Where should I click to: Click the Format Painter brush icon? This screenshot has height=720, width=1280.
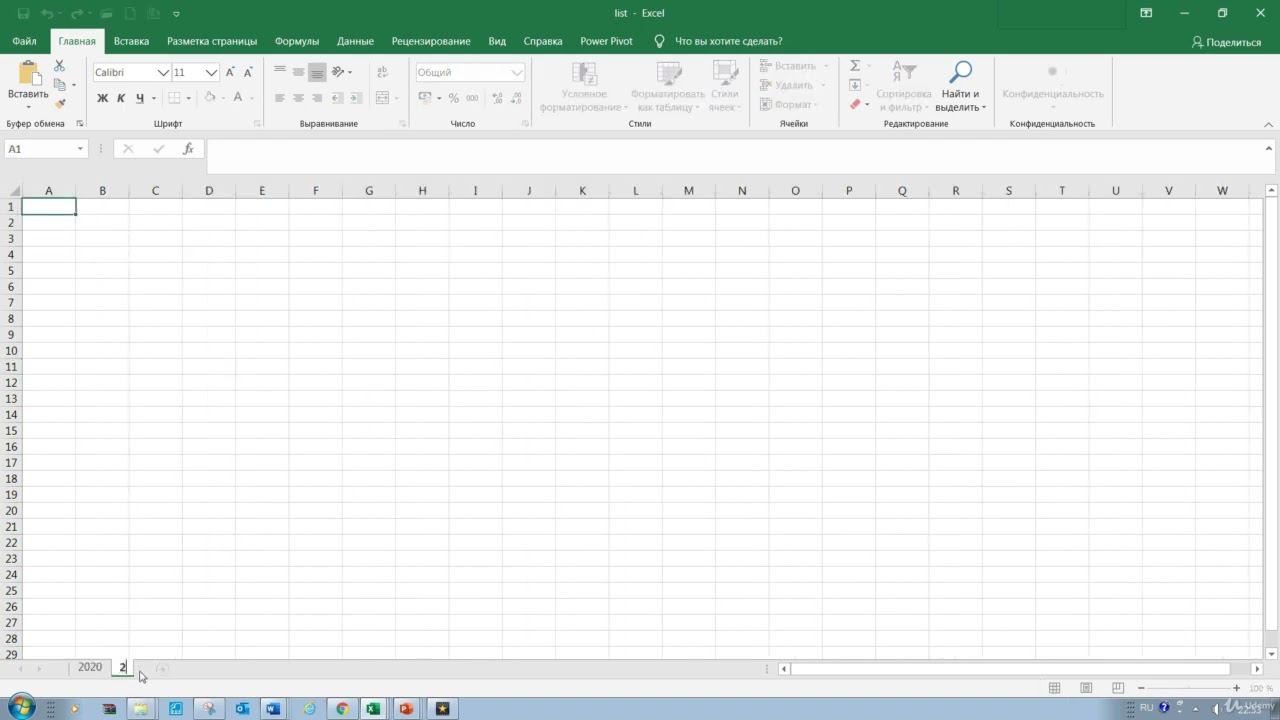(x=59, y=104)
